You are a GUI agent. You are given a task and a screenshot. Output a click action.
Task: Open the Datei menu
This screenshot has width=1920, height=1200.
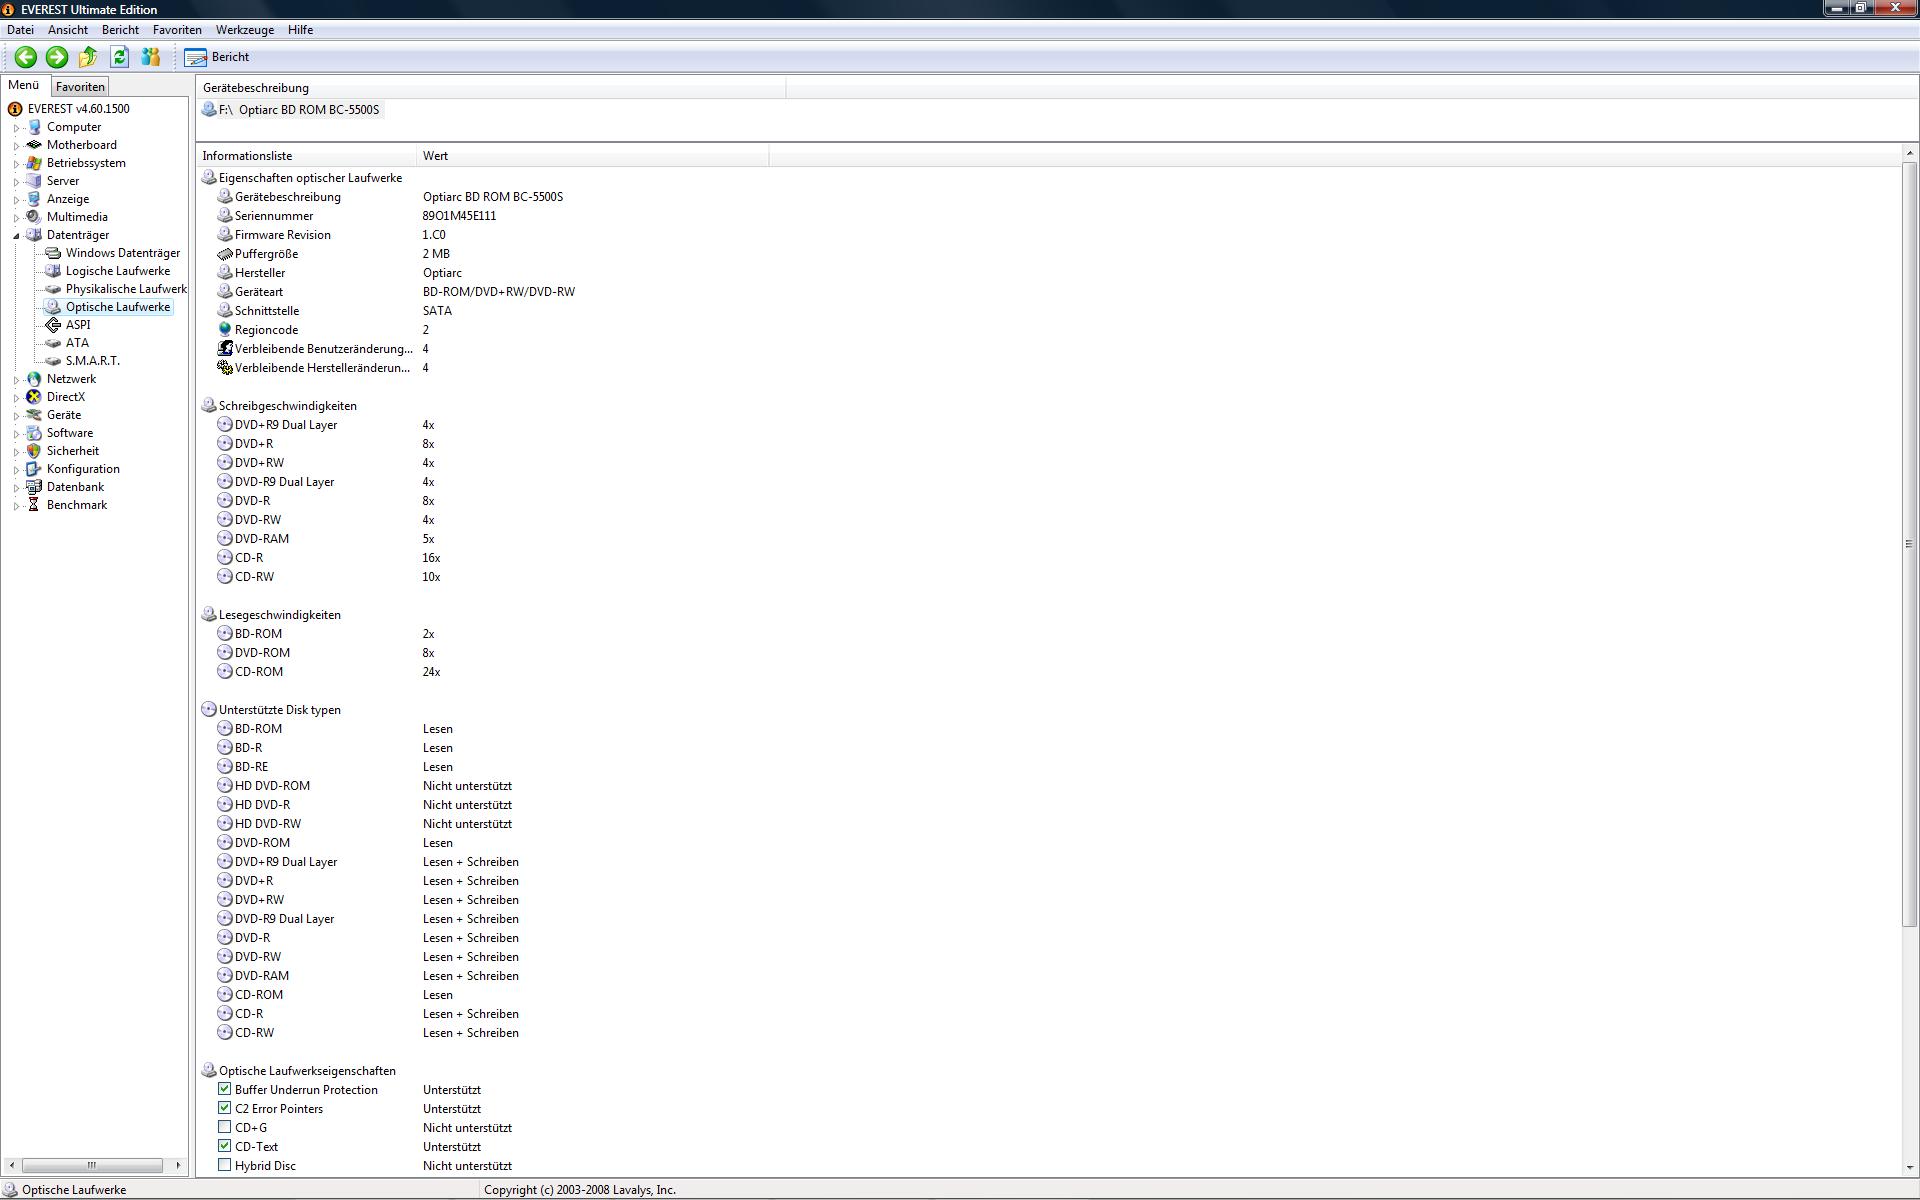(20, 30)
